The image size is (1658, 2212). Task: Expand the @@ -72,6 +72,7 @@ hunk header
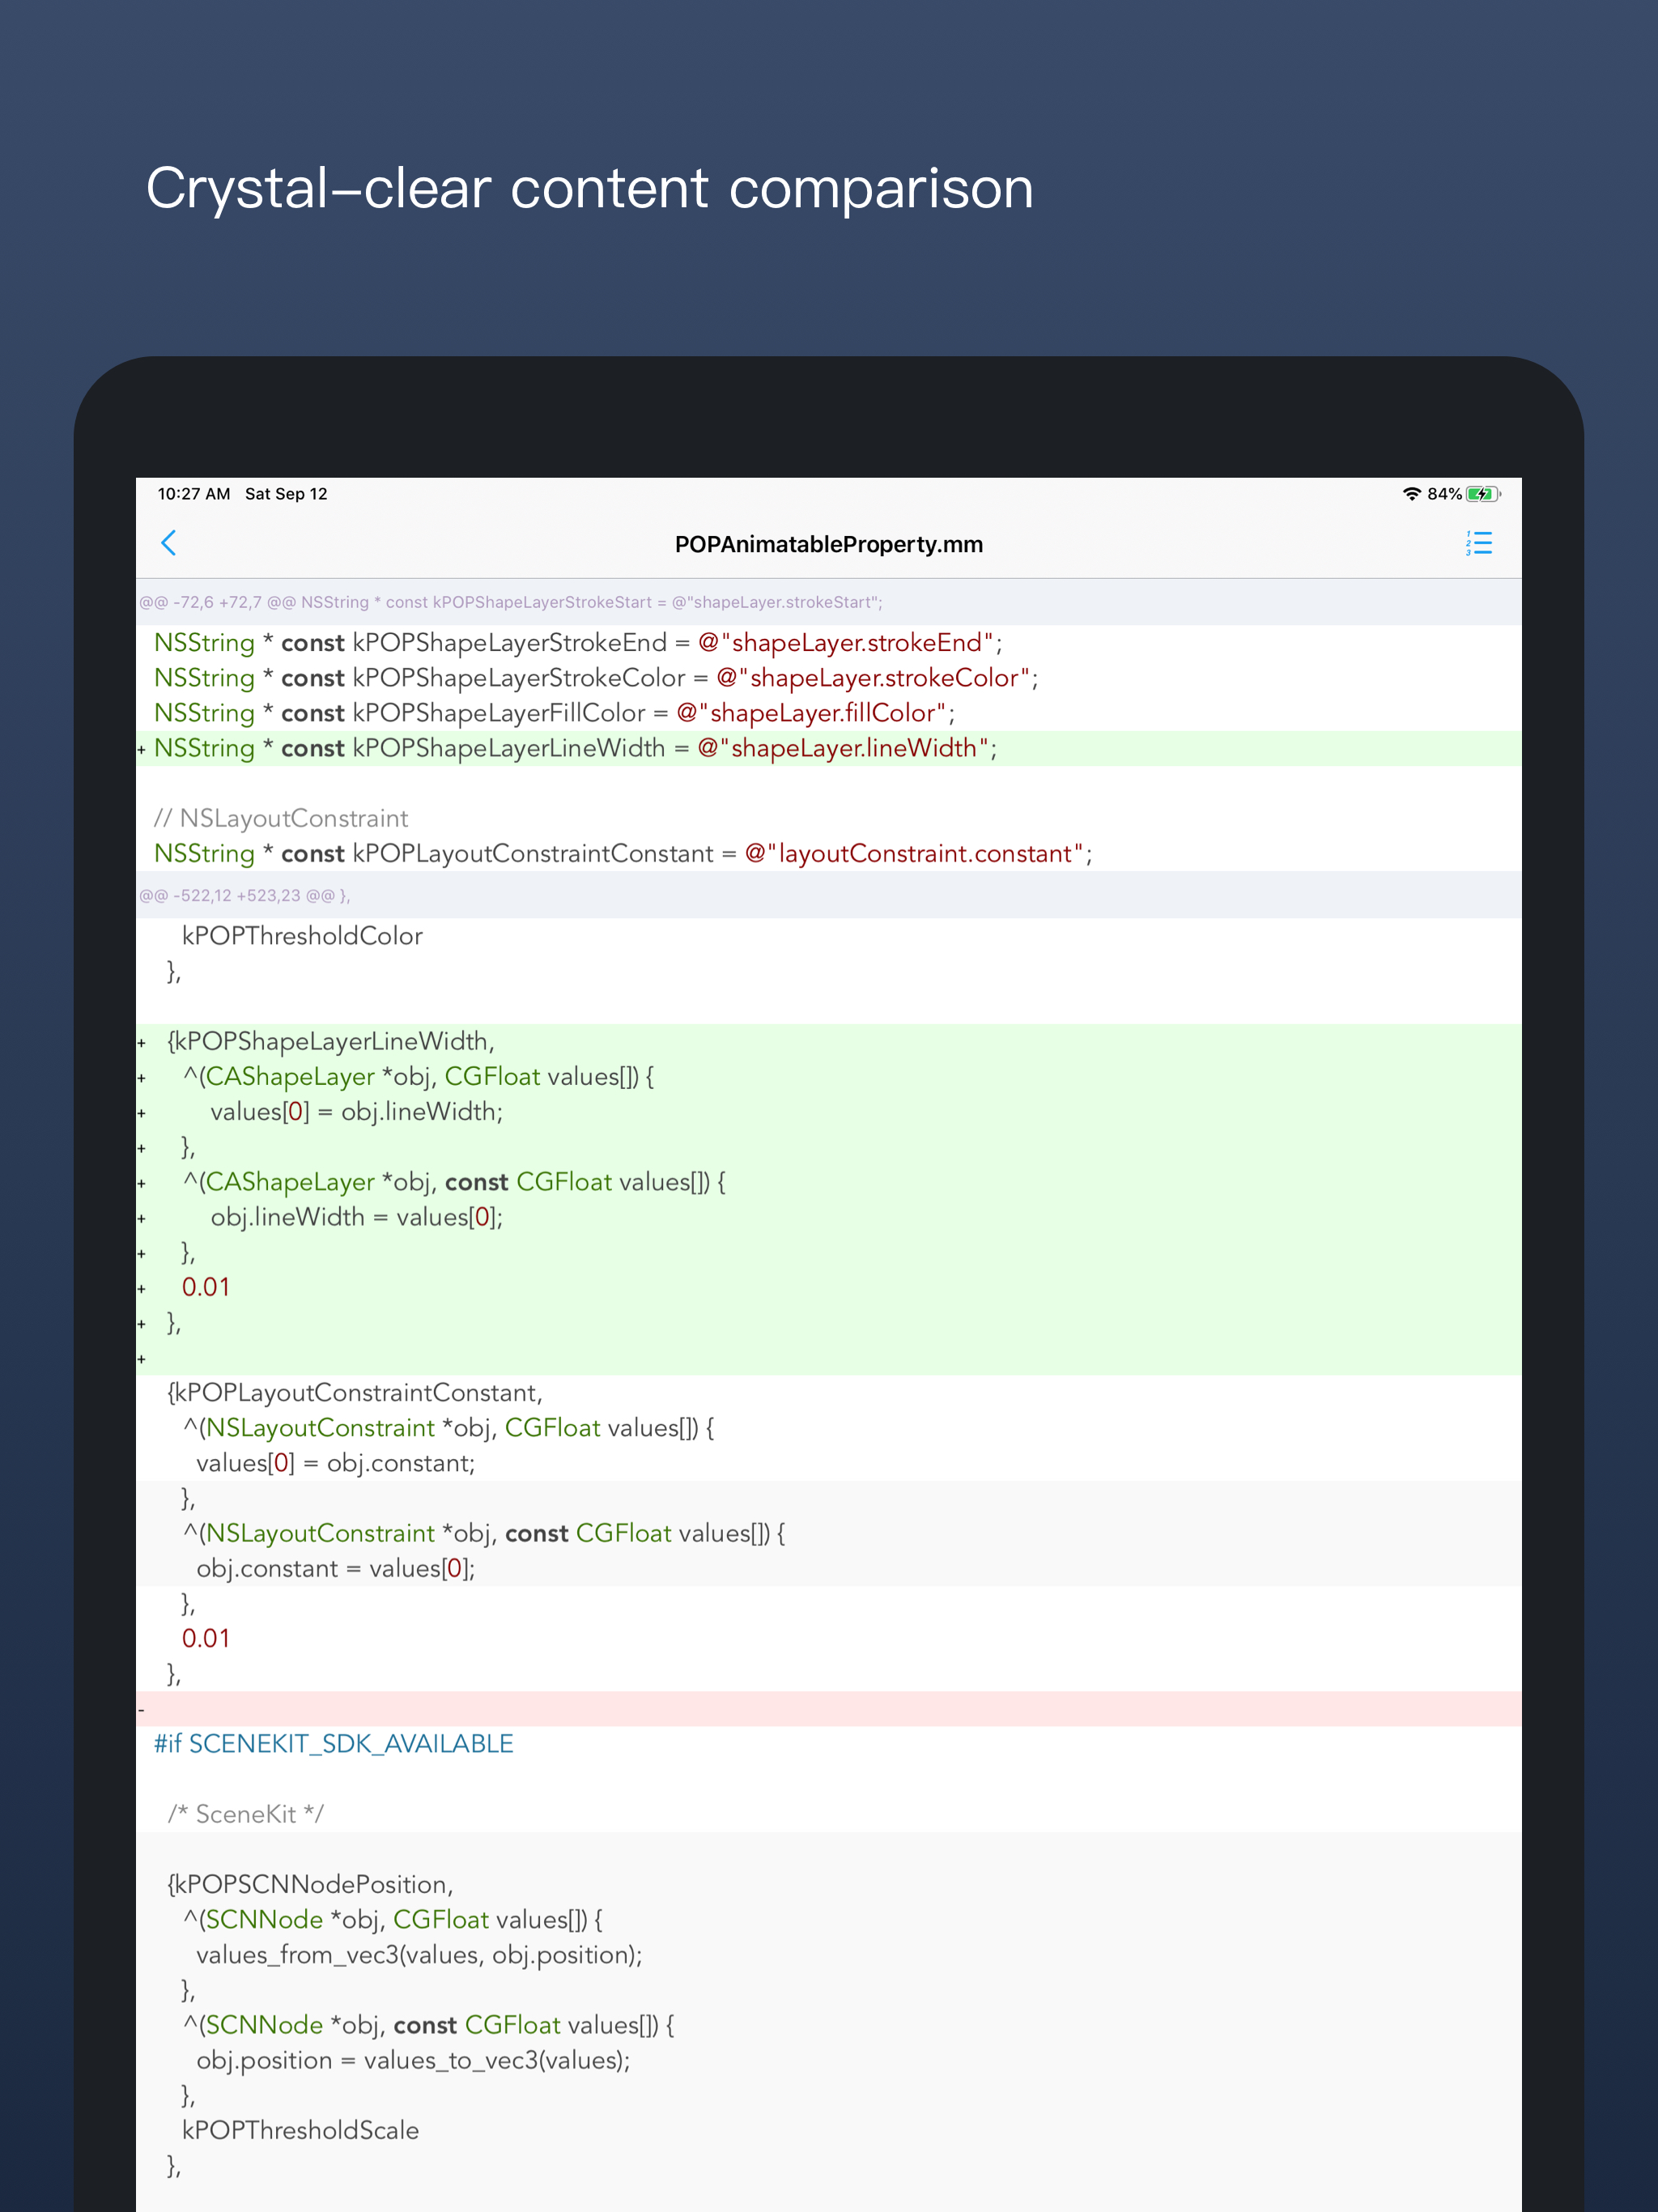pos(510,602)
